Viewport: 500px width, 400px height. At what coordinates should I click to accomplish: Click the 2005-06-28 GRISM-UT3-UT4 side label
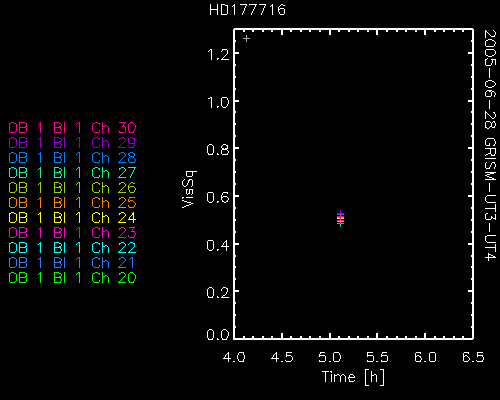click(490, 145)
